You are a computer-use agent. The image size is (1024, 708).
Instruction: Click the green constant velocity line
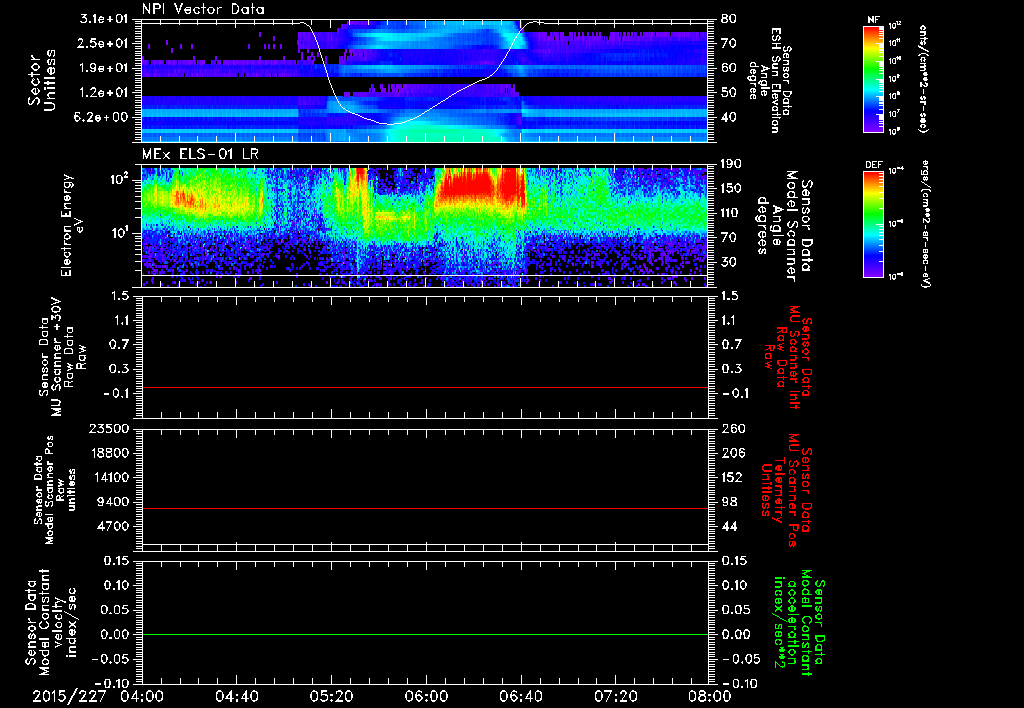click(x=424, y=634)
